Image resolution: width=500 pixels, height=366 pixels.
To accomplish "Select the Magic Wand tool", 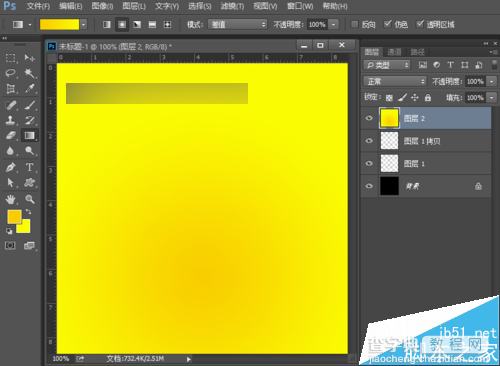I will (x=30, y=73).
